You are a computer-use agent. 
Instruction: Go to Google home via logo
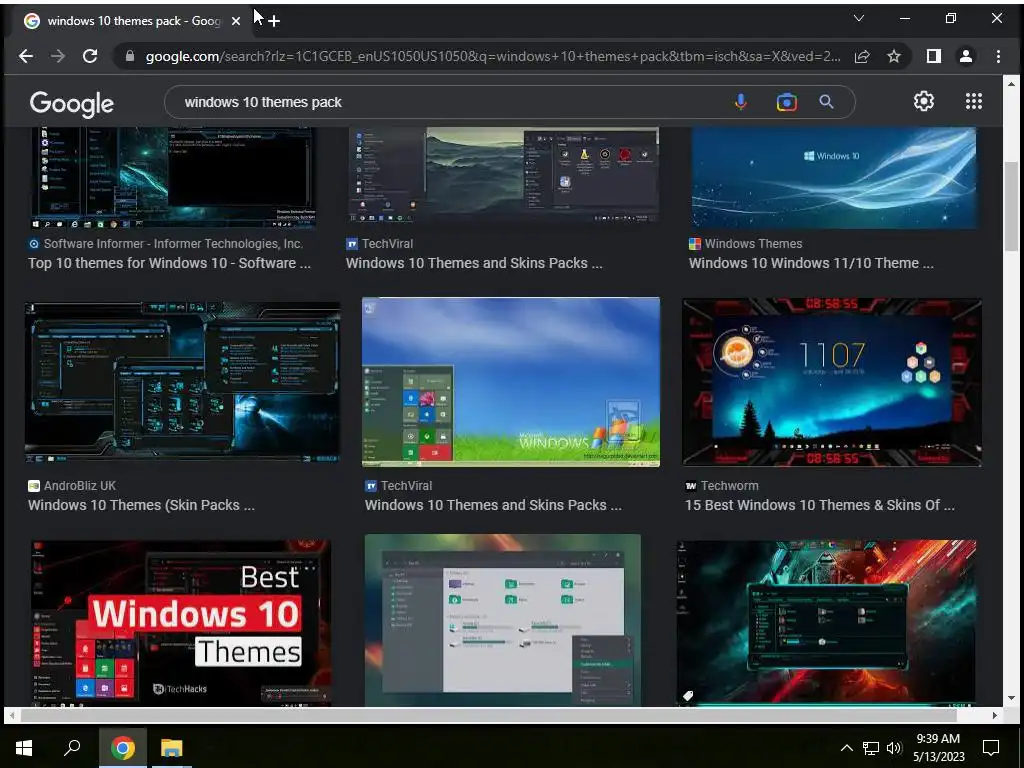click(x=72, y=103)
